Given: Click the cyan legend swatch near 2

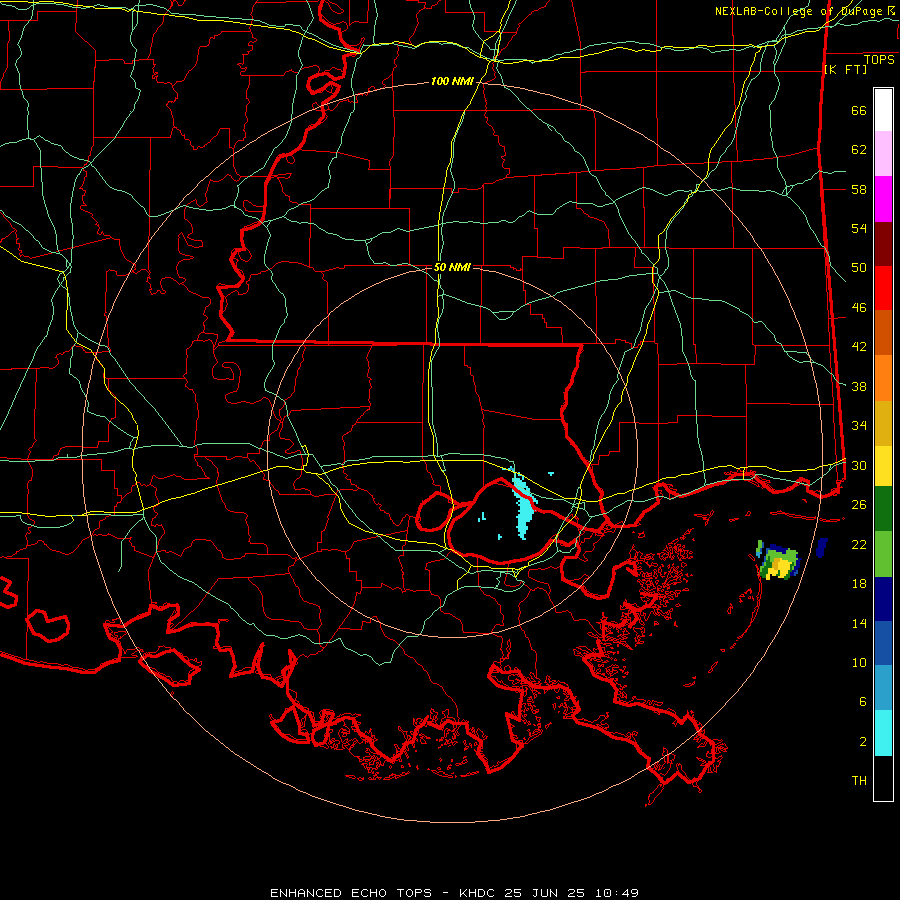Looking at the screenshot, I should click(x=883, y=733).
